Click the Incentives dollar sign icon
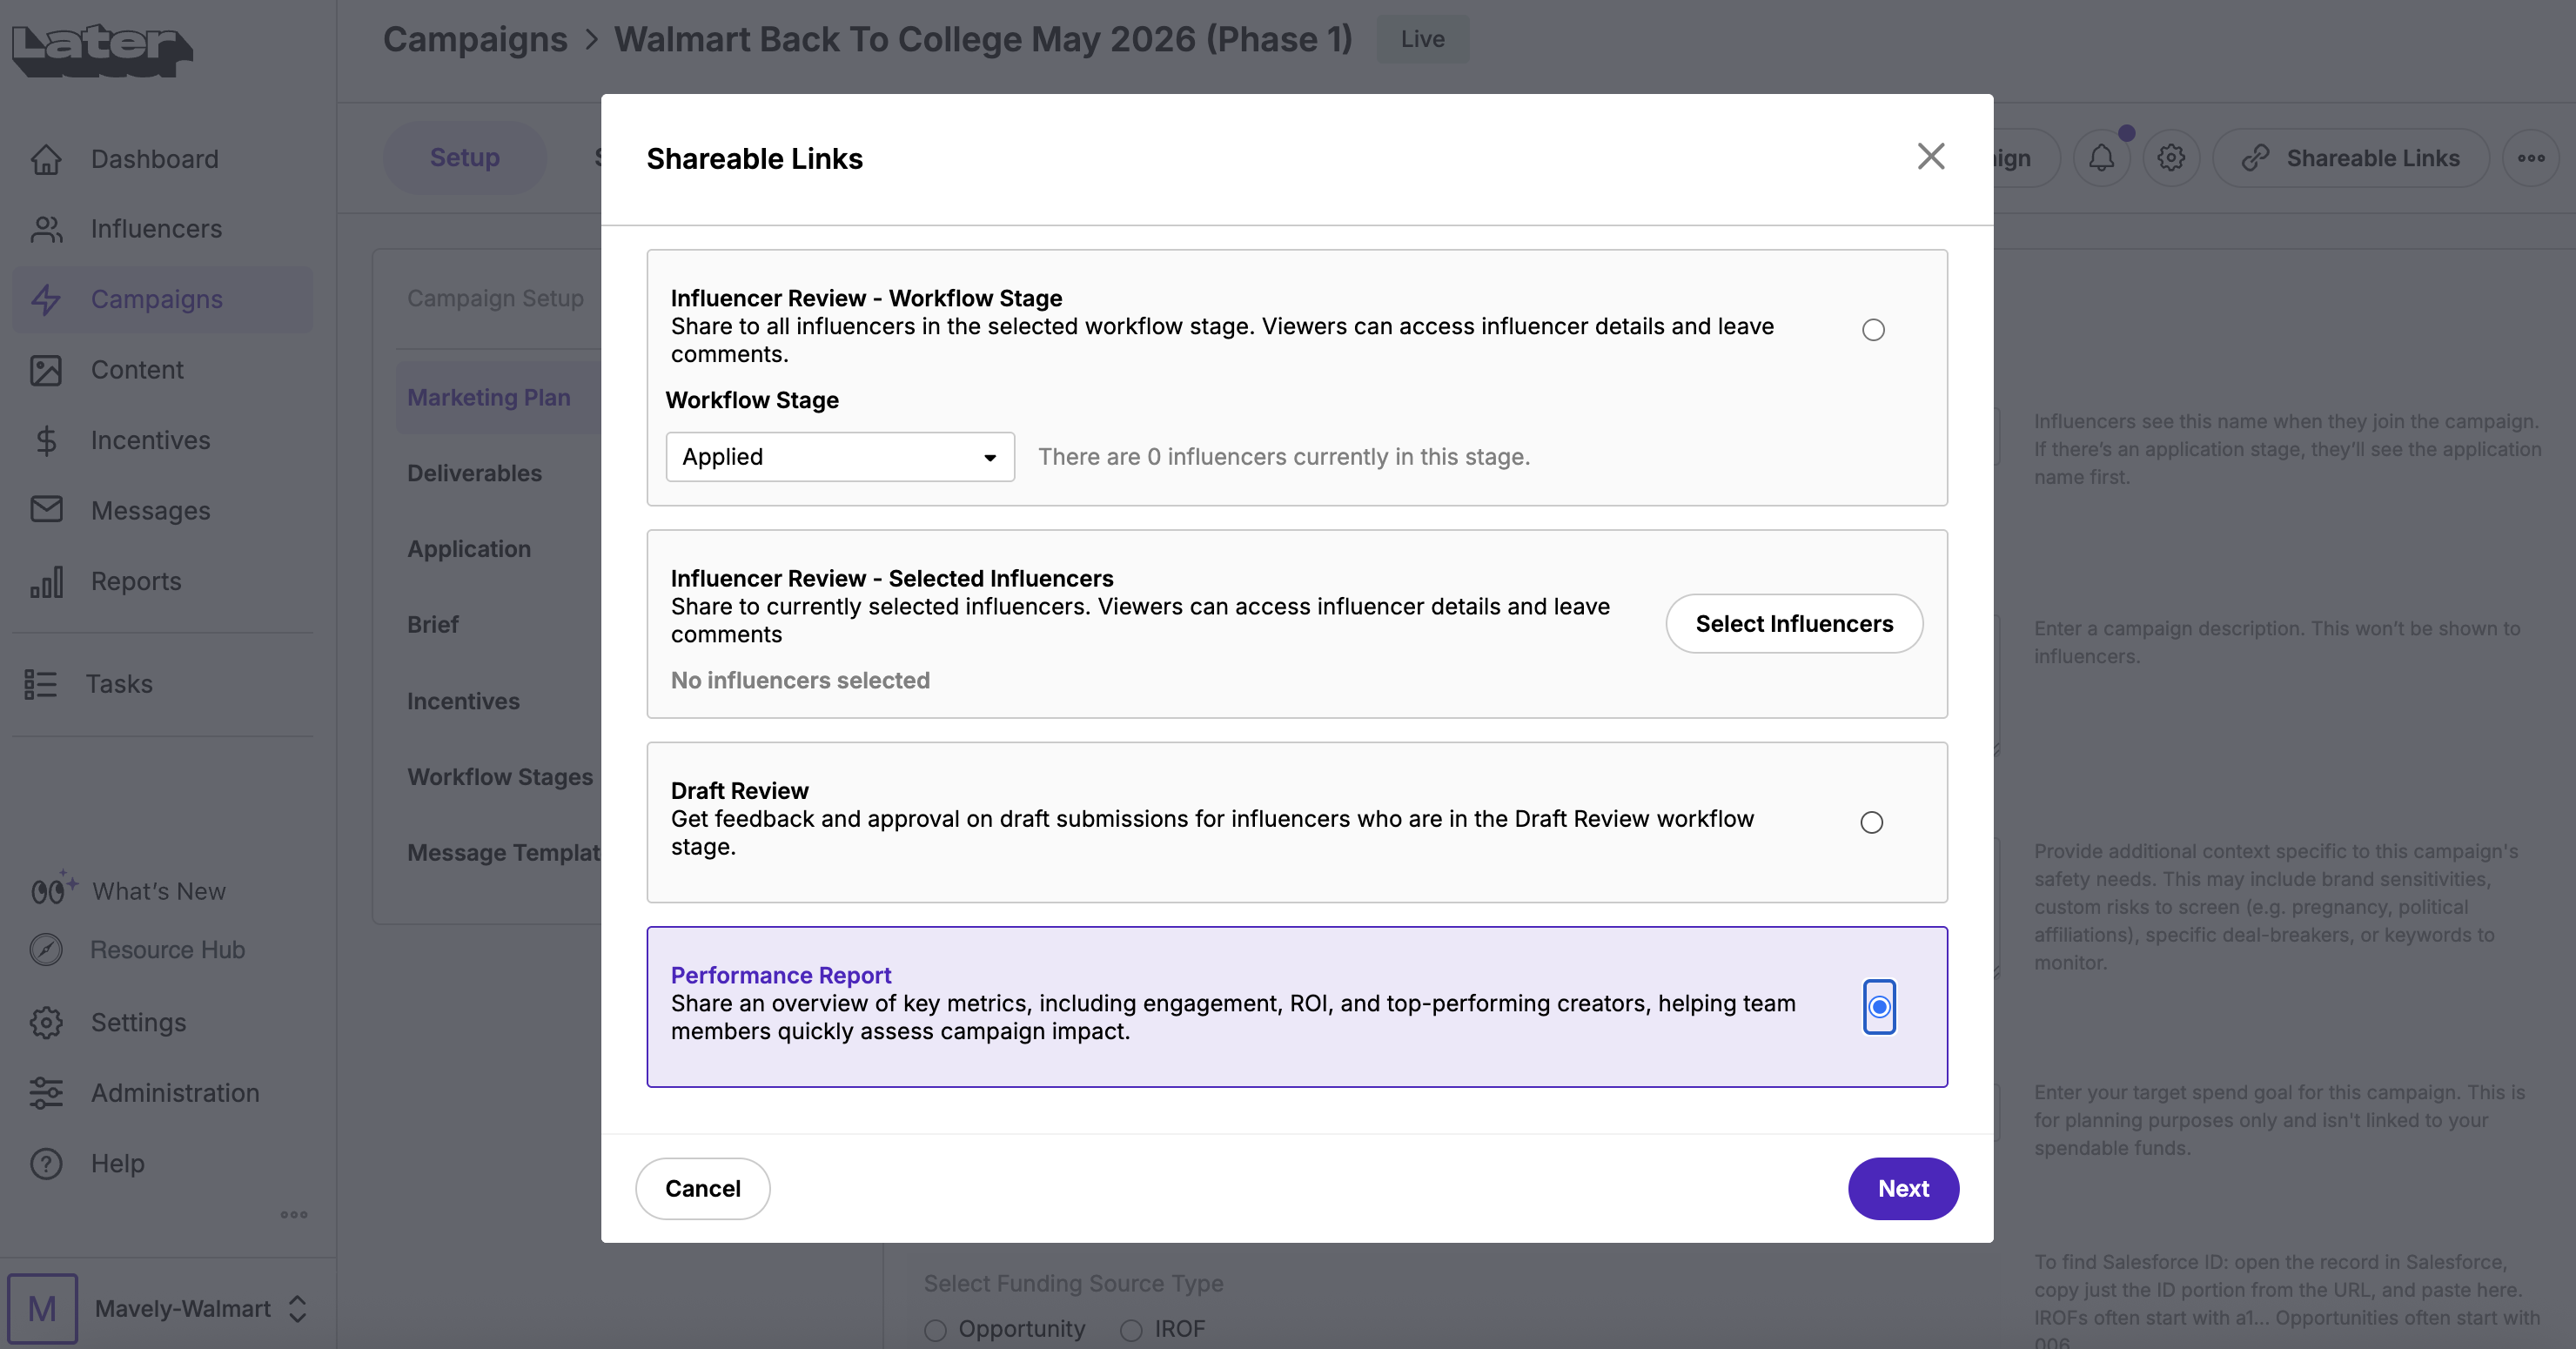2576x1349 pixels. (46, 440)
